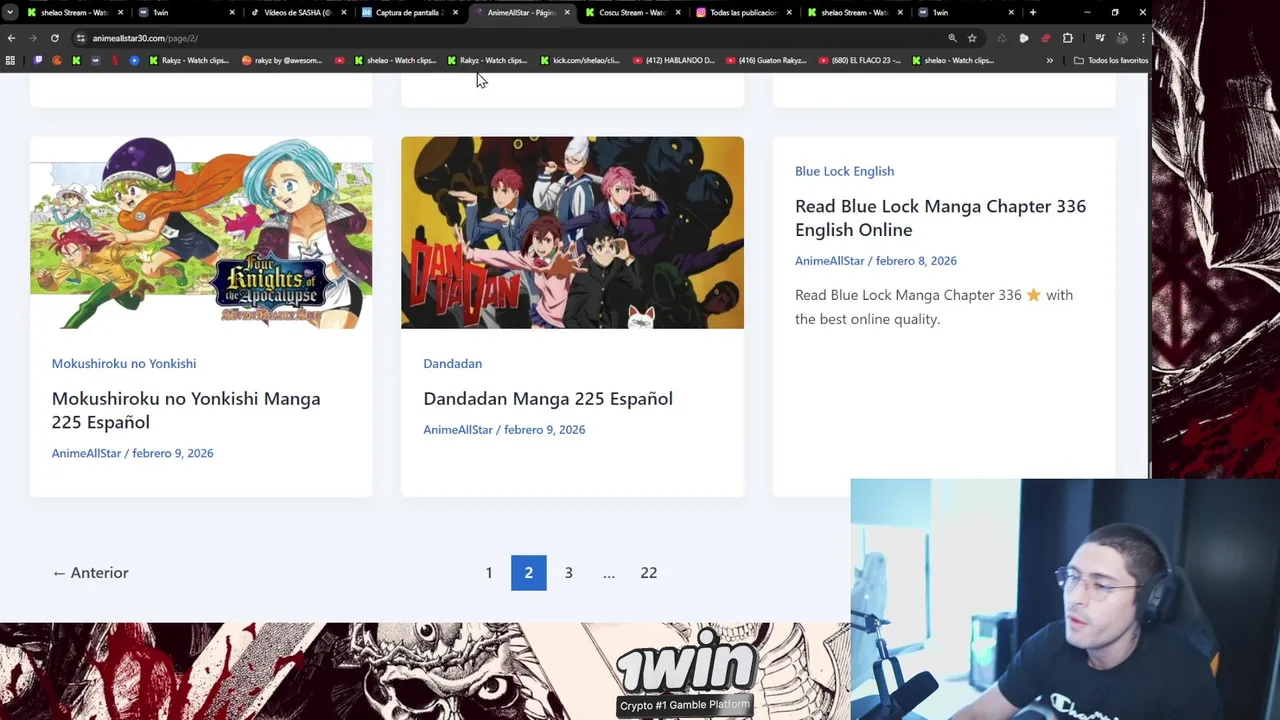Viewport: 1280px width, 720px height.
Task: Click the 1win Crypto Gamble Platform banner
Action: pyautogui.click(x=684, y=672)
